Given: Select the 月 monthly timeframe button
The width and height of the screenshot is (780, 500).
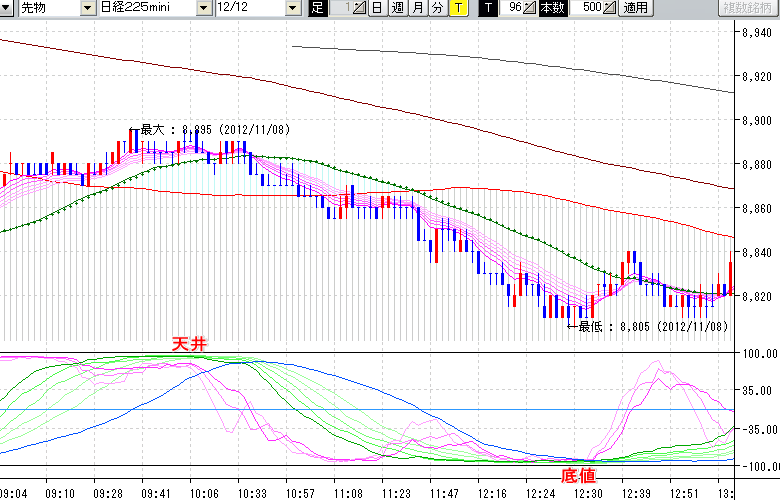Looking at the screenshot, I should point(417,8).
